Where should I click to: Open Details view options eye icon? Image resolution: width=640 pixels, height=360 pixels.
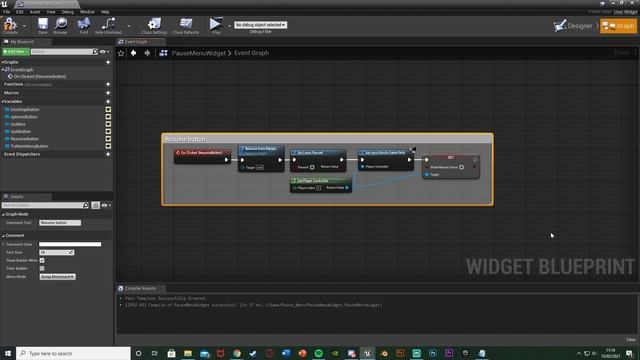pyautogui.click(x=106, y=205)
